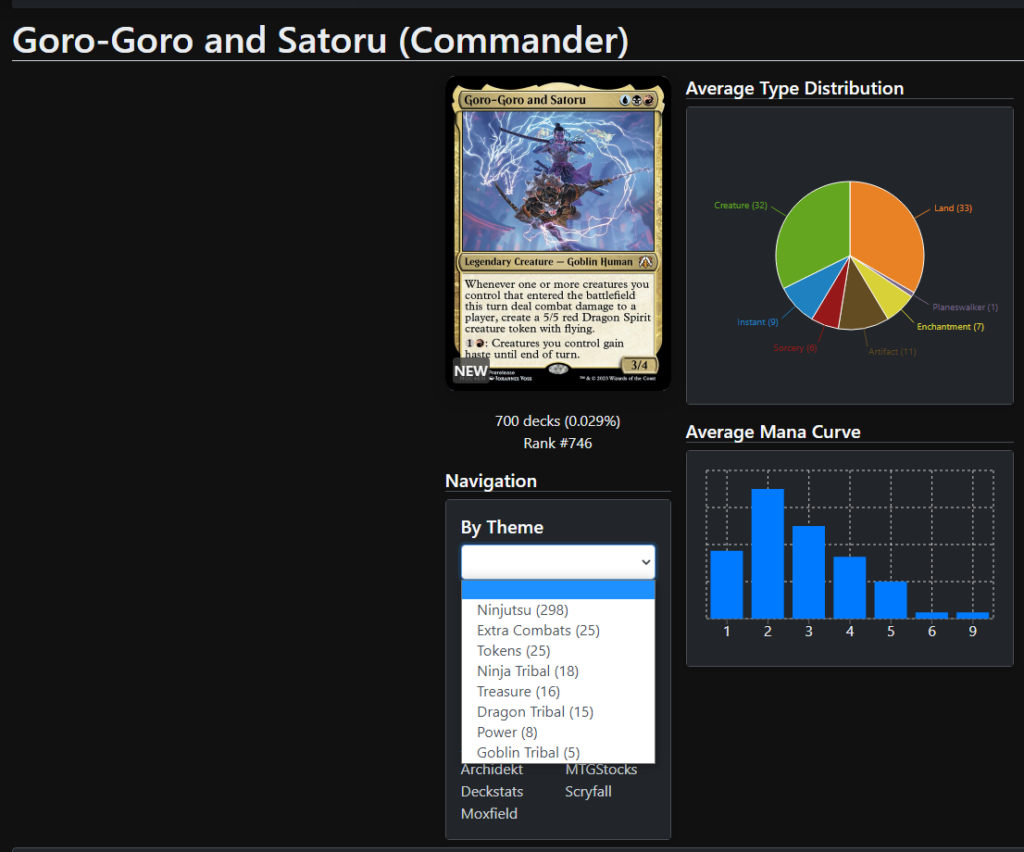
Task: Click mana curve bar for cost 2
Action: 767,554
